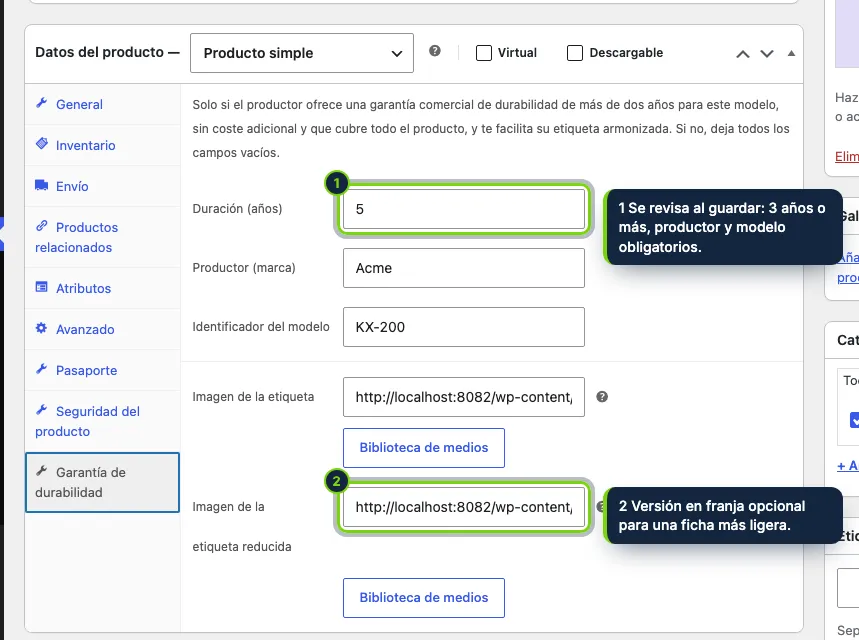Open the Producto simple type dropdown
859x640 pixels.
[302, 53]
